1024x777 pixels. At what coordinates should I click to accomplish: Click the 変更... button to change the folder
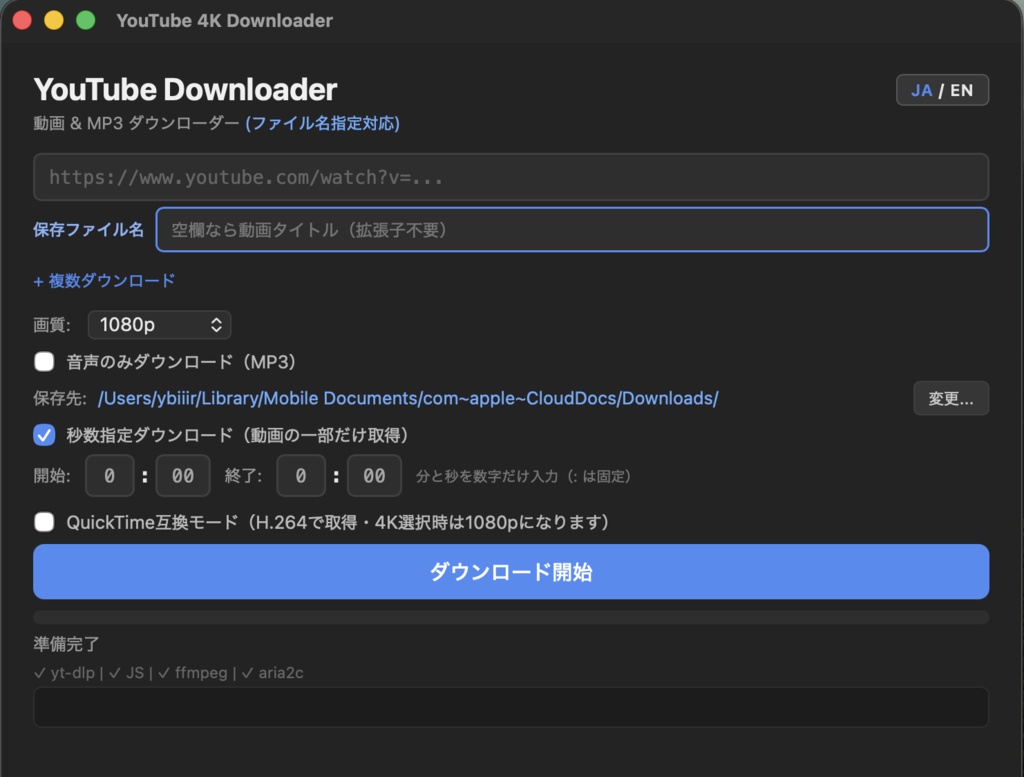pyautogui.click(x=951, y=398)
